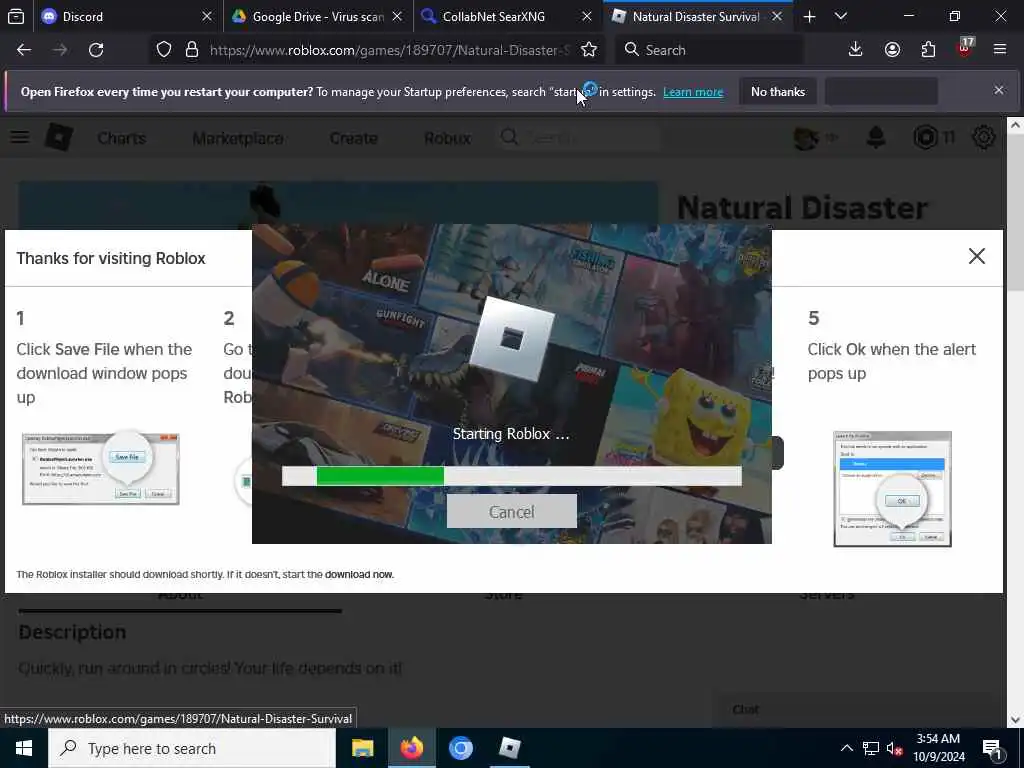Open the Firefox application menu
Image resolution: width=1024 pixels, height=768 pixels.
point(1000,50)
